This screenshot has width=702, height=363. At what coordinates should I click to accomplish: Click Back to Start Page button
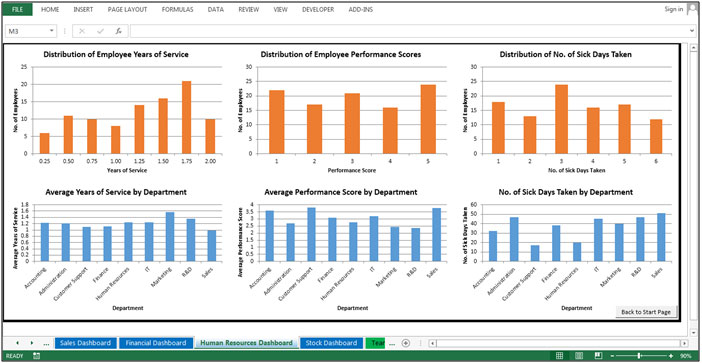click(x=646, y=312)
